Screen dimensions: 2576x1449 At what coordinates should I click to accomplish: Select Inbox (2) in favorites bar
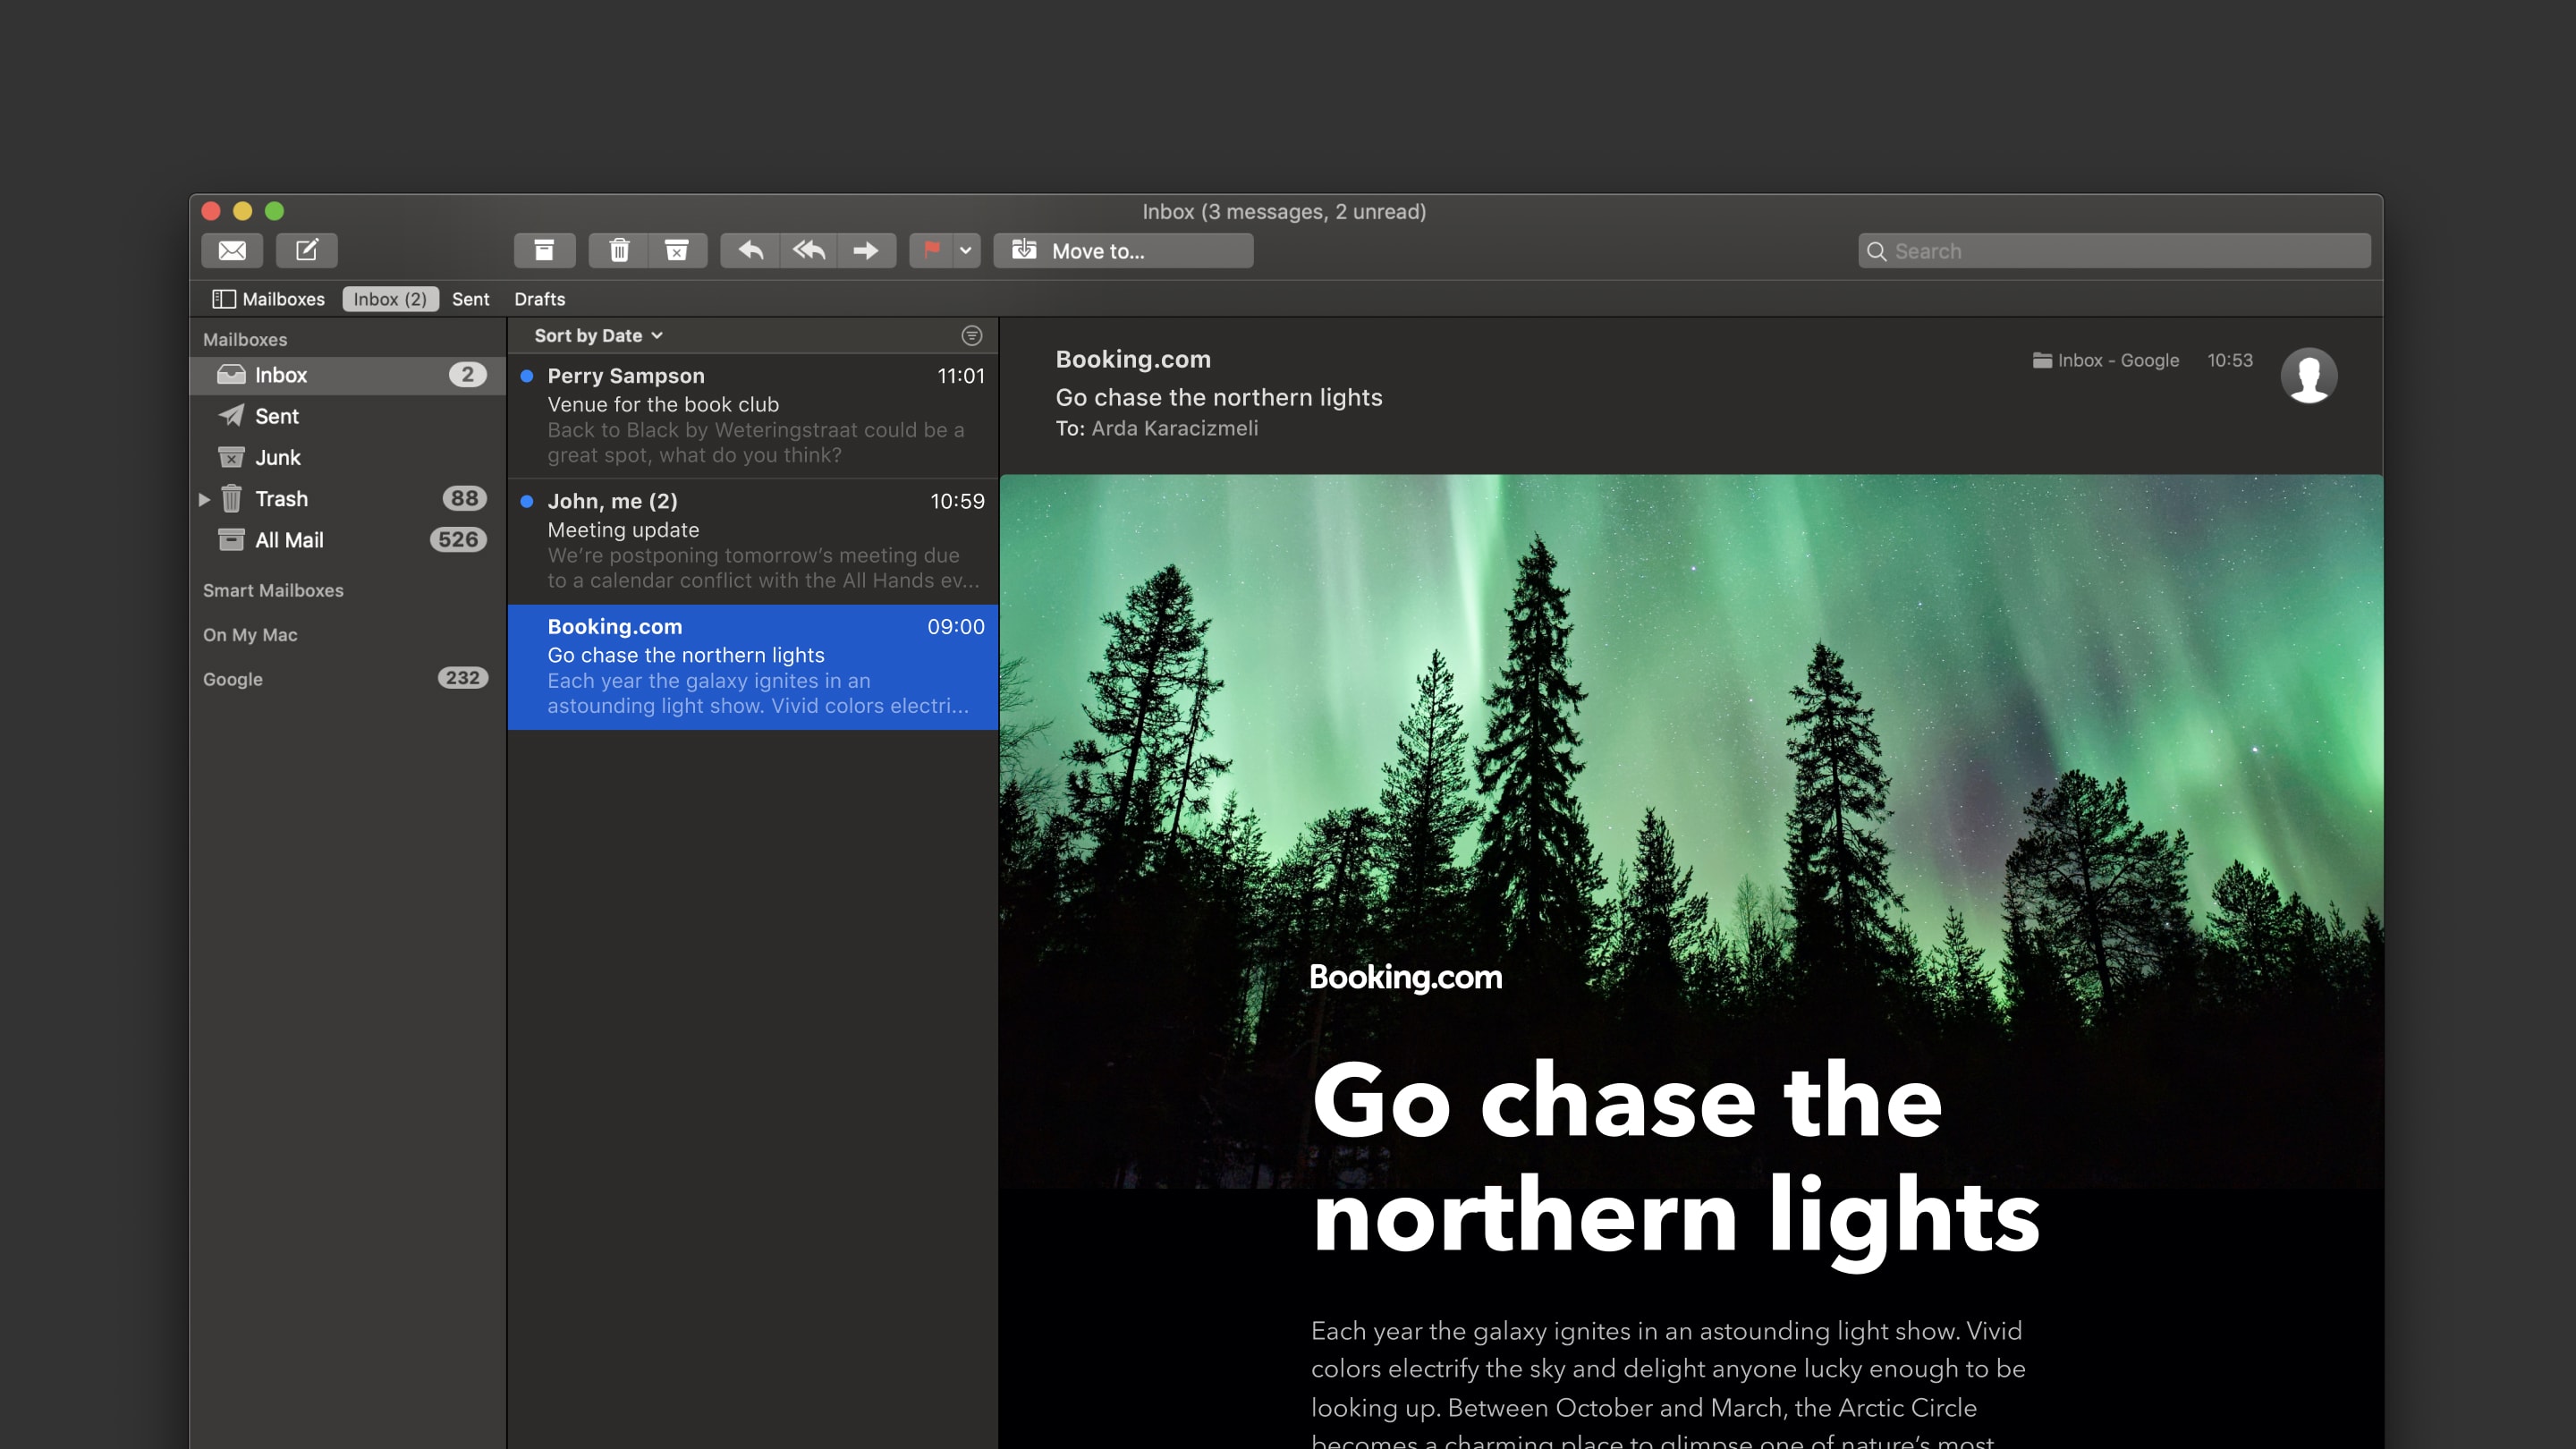[390, 299]
